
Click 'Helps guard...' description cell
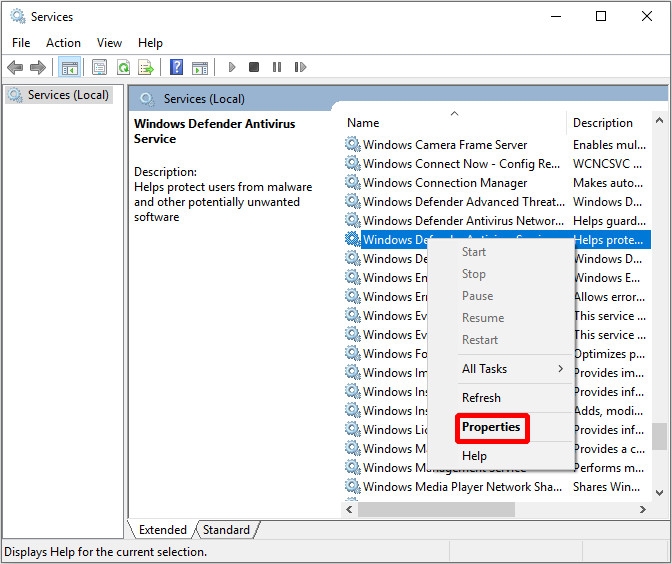coord(609,220)
